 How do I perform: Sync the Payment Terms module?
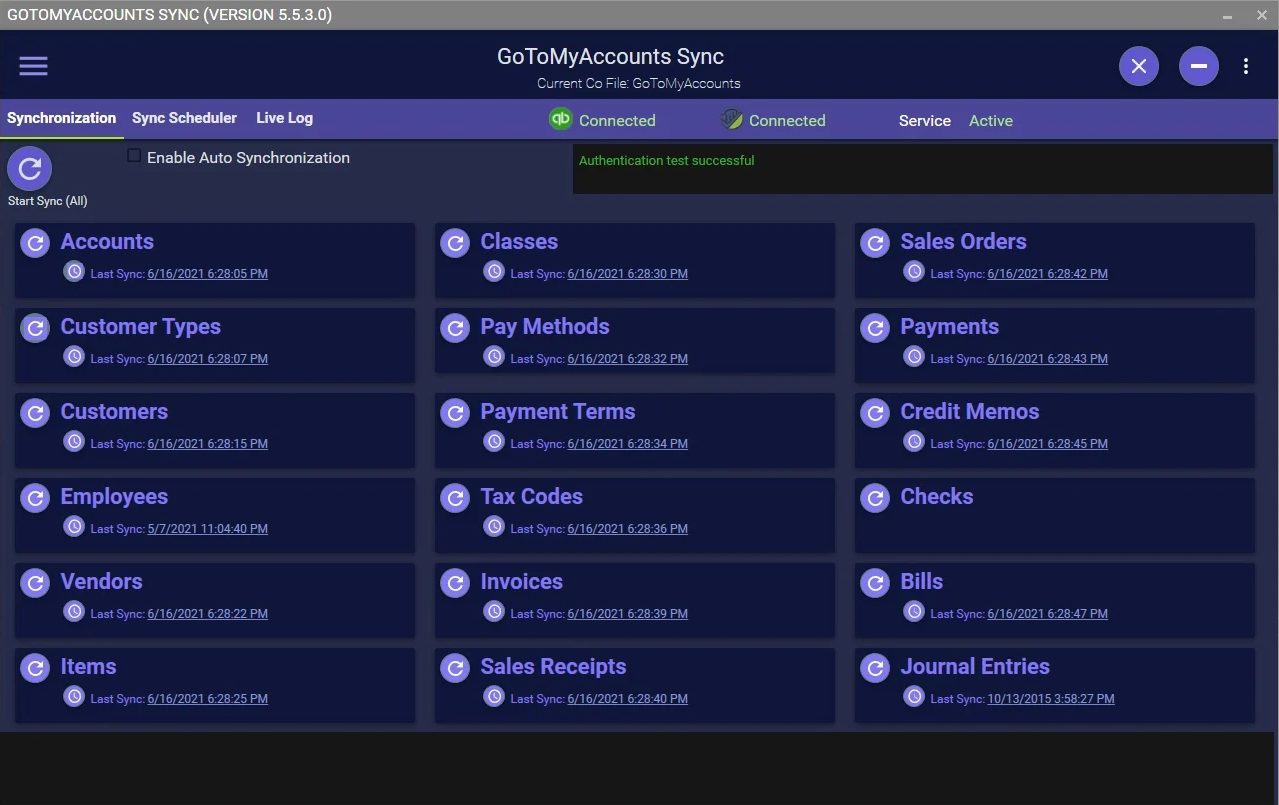455,413
